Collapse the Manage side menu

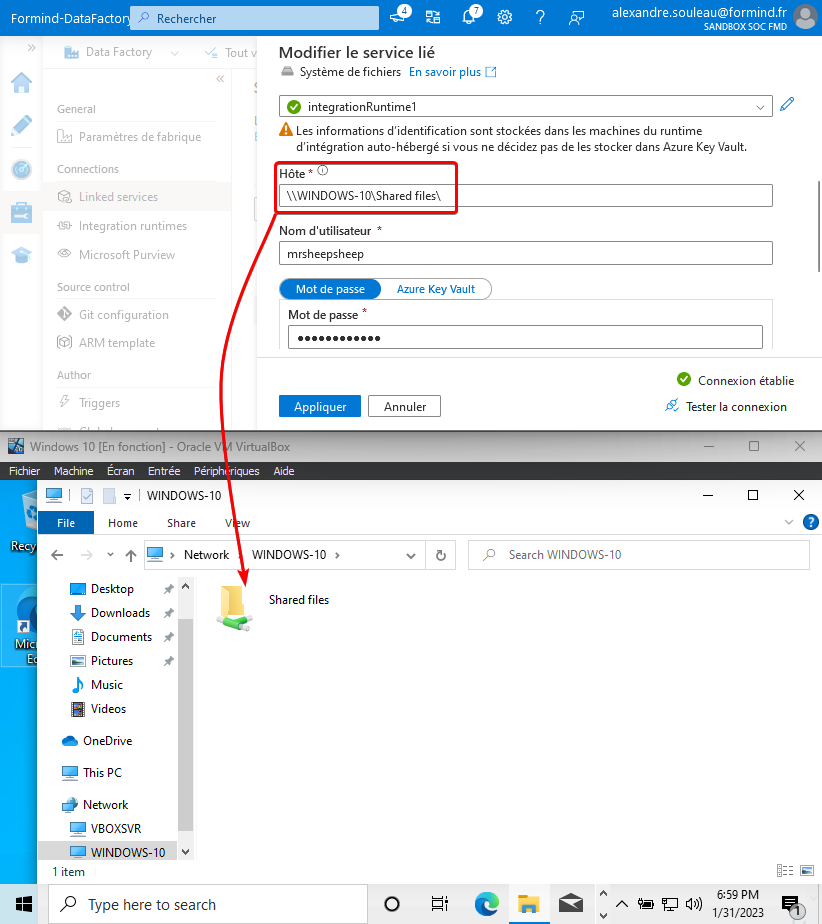[x=220, y=78]
